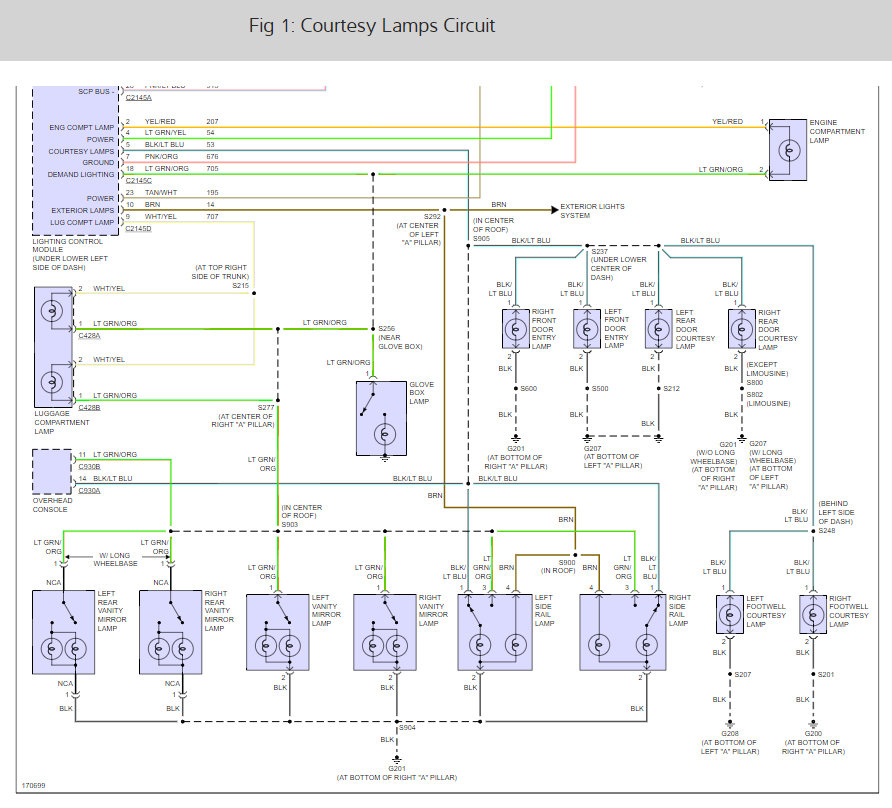Image resolution: width=892 pixels, height=808 pixels.
Task: Click the Left Rear Vanity Mirror Lamp box
Action: [64, 632]
